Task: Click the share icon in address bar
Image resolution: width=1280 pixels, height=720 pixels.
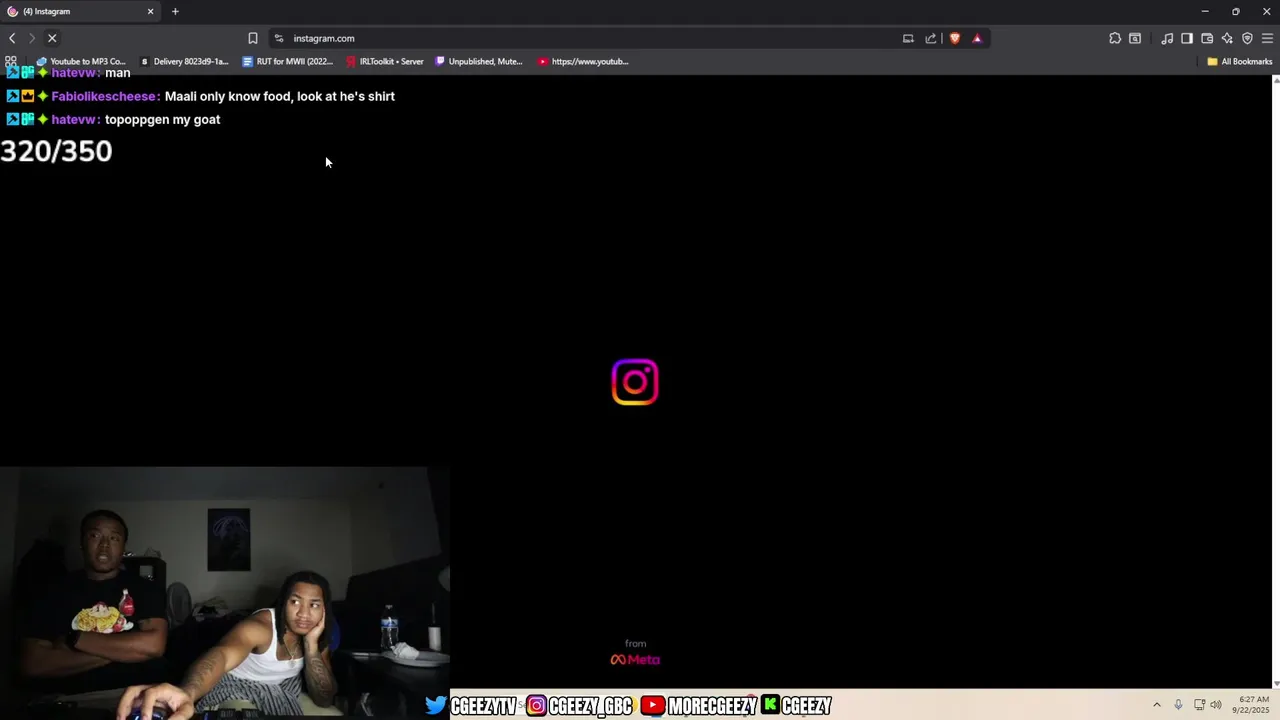Action: click(x=931, y=38)
